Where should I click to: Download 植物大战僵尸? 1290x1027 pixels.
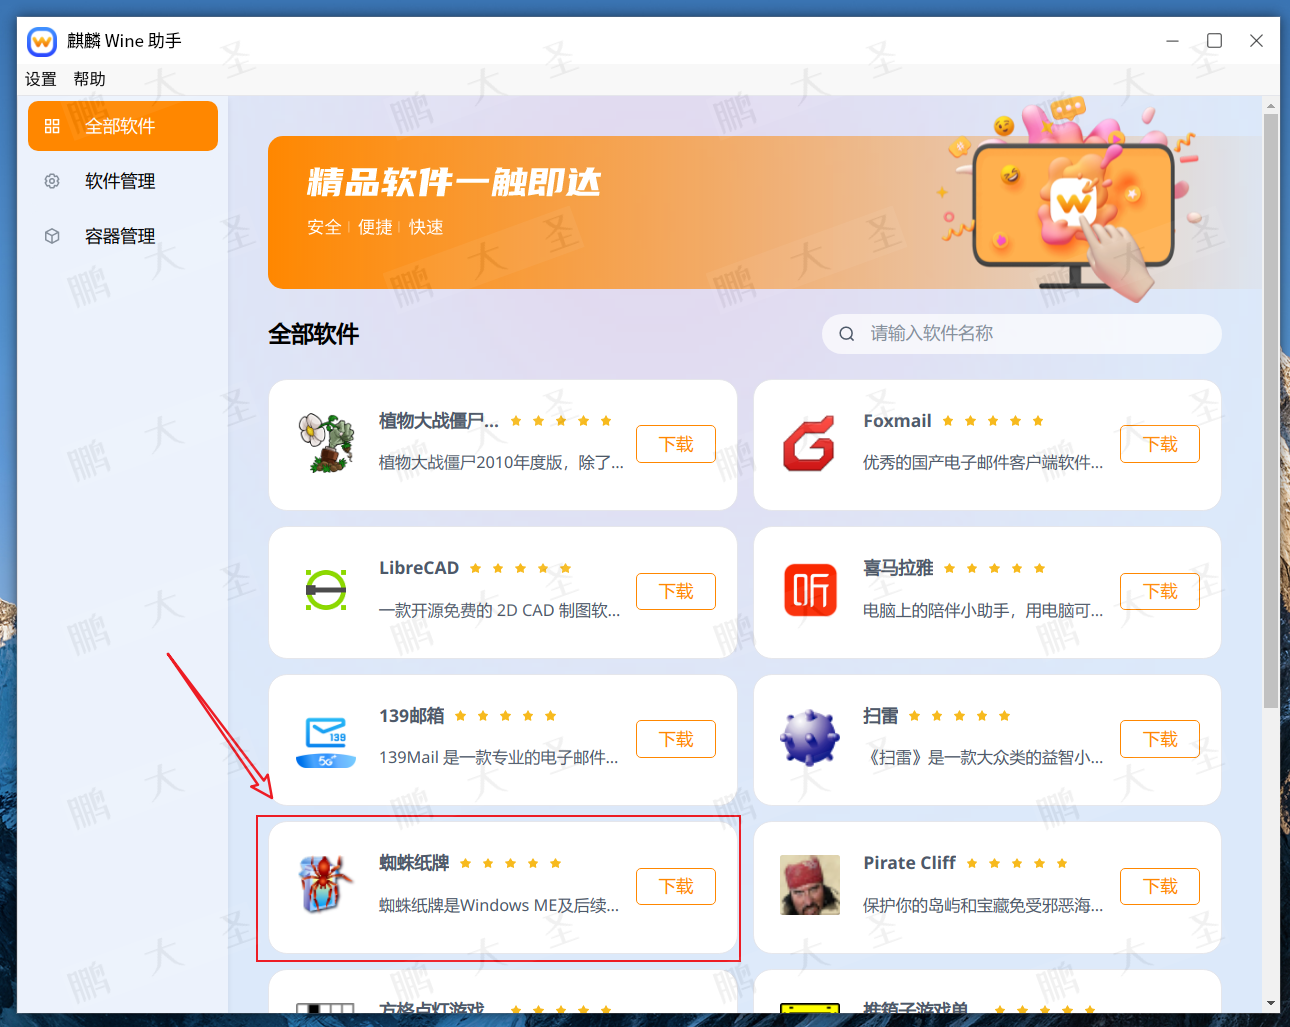[x=676, y=444]
